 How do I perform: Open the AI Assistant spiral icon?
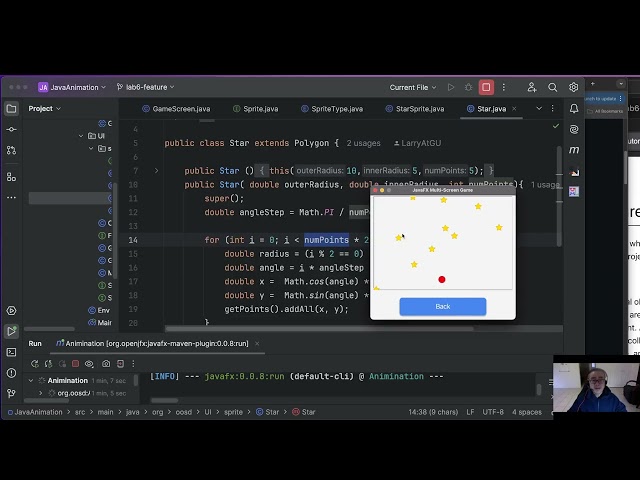(x=574, y=129)
